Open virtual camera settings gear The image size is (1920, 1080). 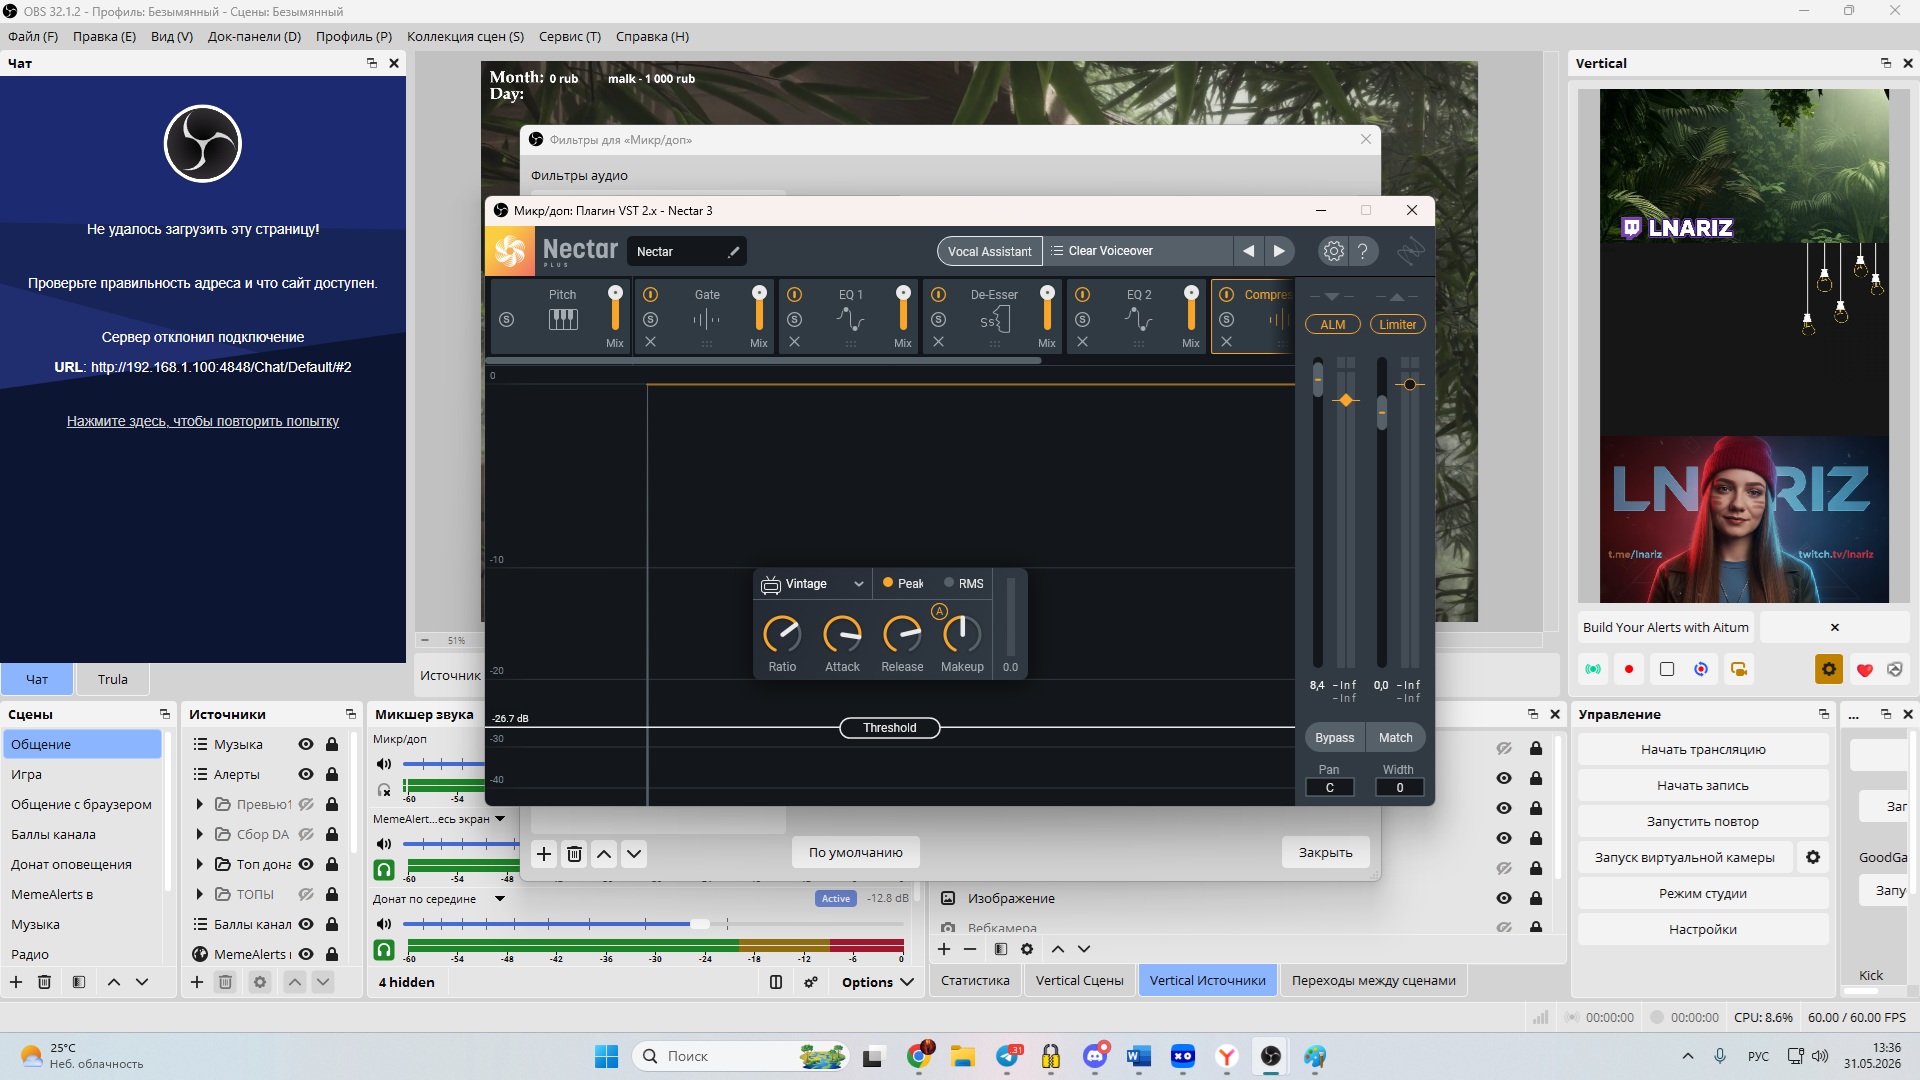(x=1813, y=857)
